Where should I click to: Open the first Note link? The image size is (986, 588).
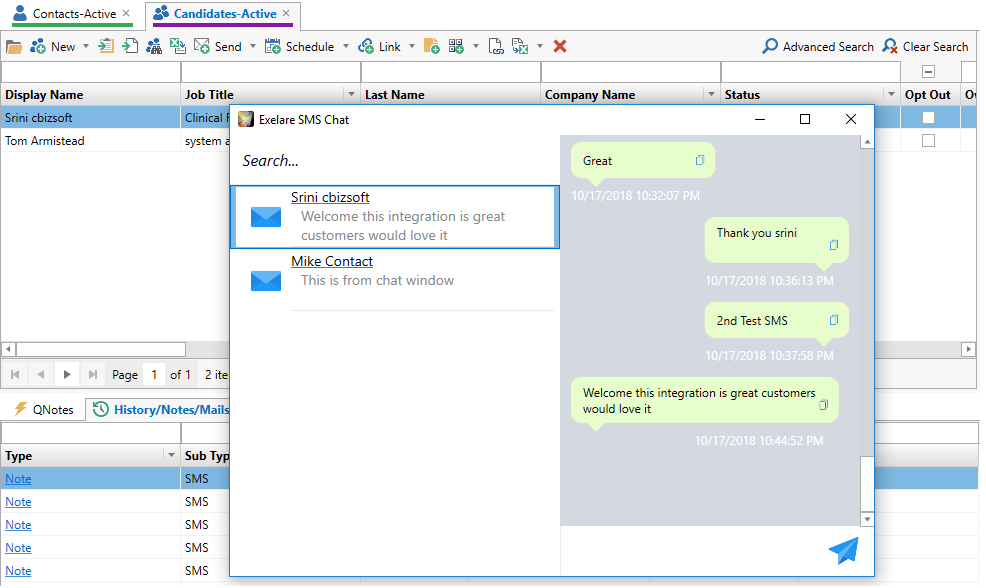[18, 479]
